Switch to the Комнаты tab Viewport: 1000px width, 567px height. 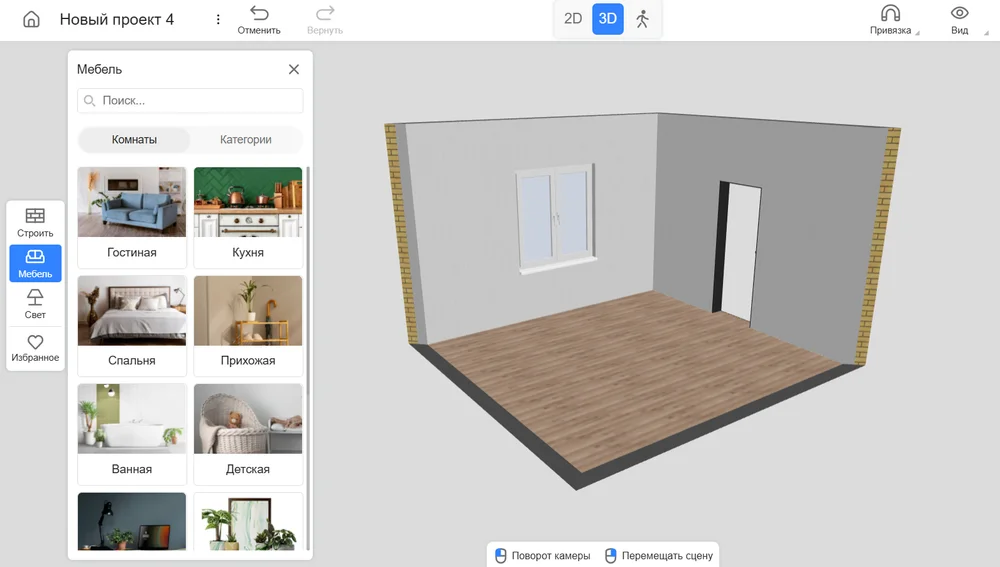point(134,140)
